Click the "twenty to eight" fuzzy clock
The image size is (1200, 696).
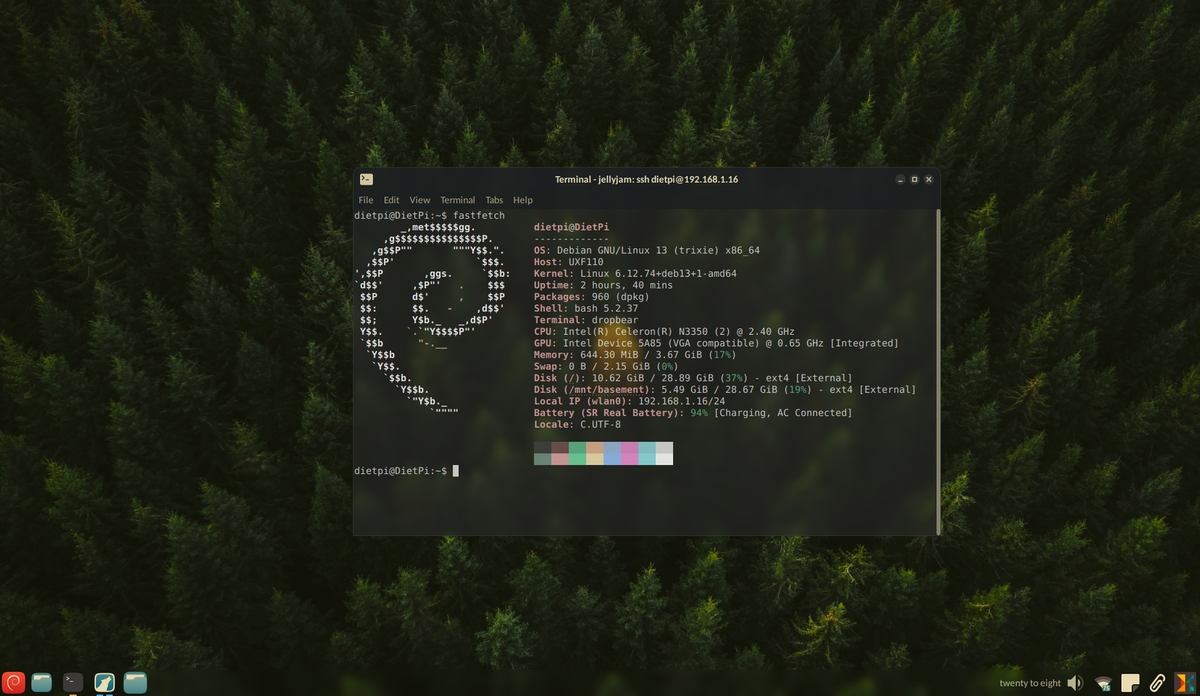click(1030, 683)
